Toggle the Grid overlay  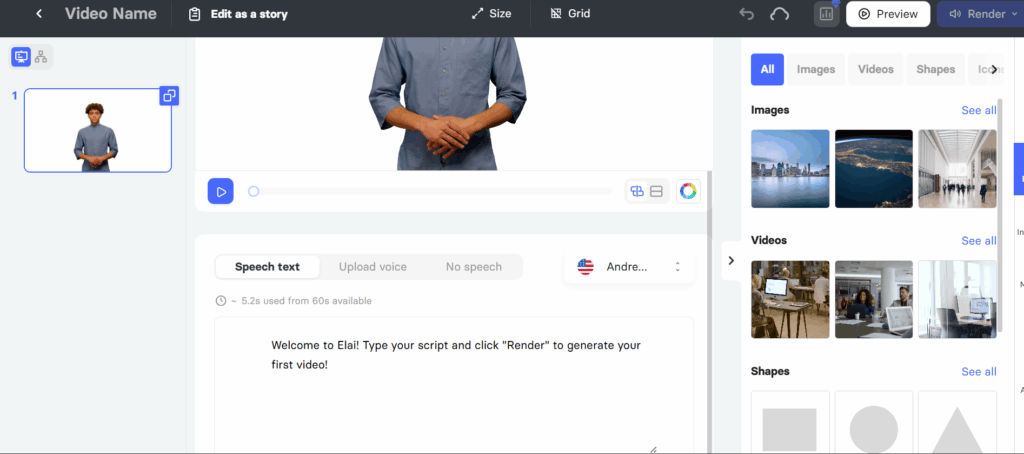tap(571, 13)
